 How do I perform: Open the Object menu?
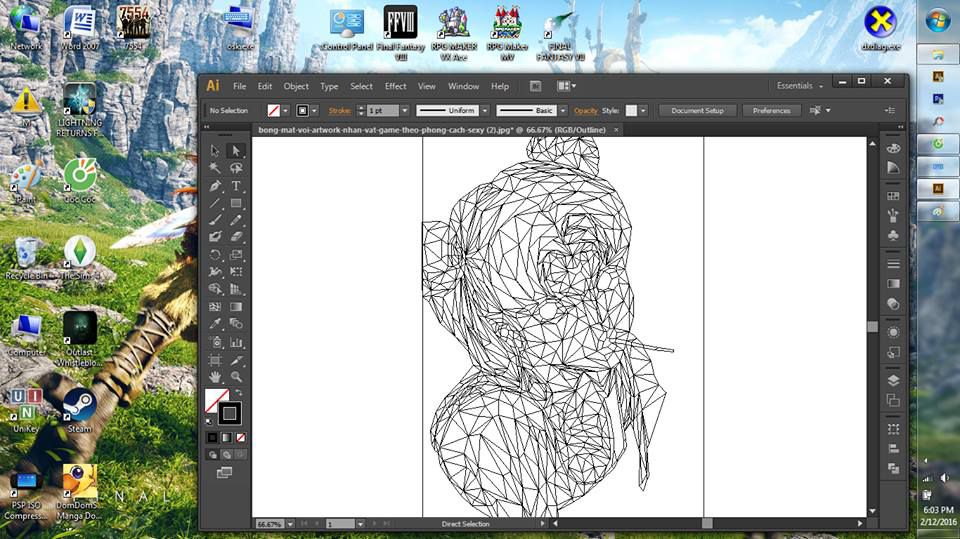(296, 86)
